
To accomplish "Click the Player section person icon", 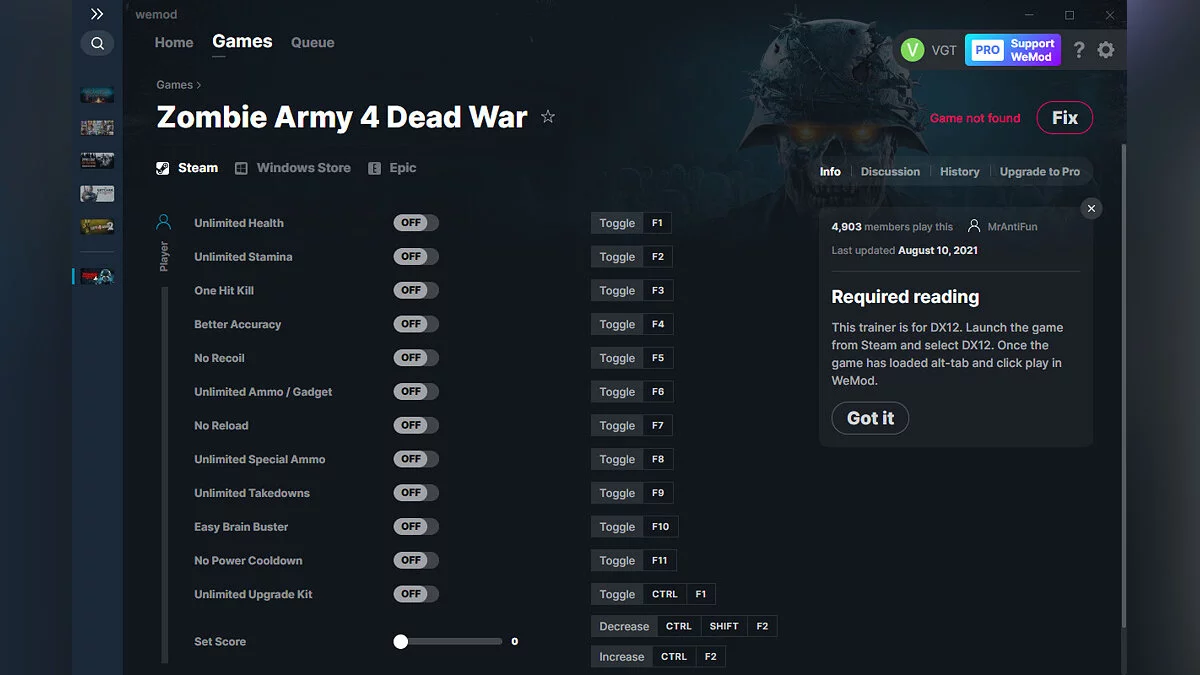I will (164, 222).
